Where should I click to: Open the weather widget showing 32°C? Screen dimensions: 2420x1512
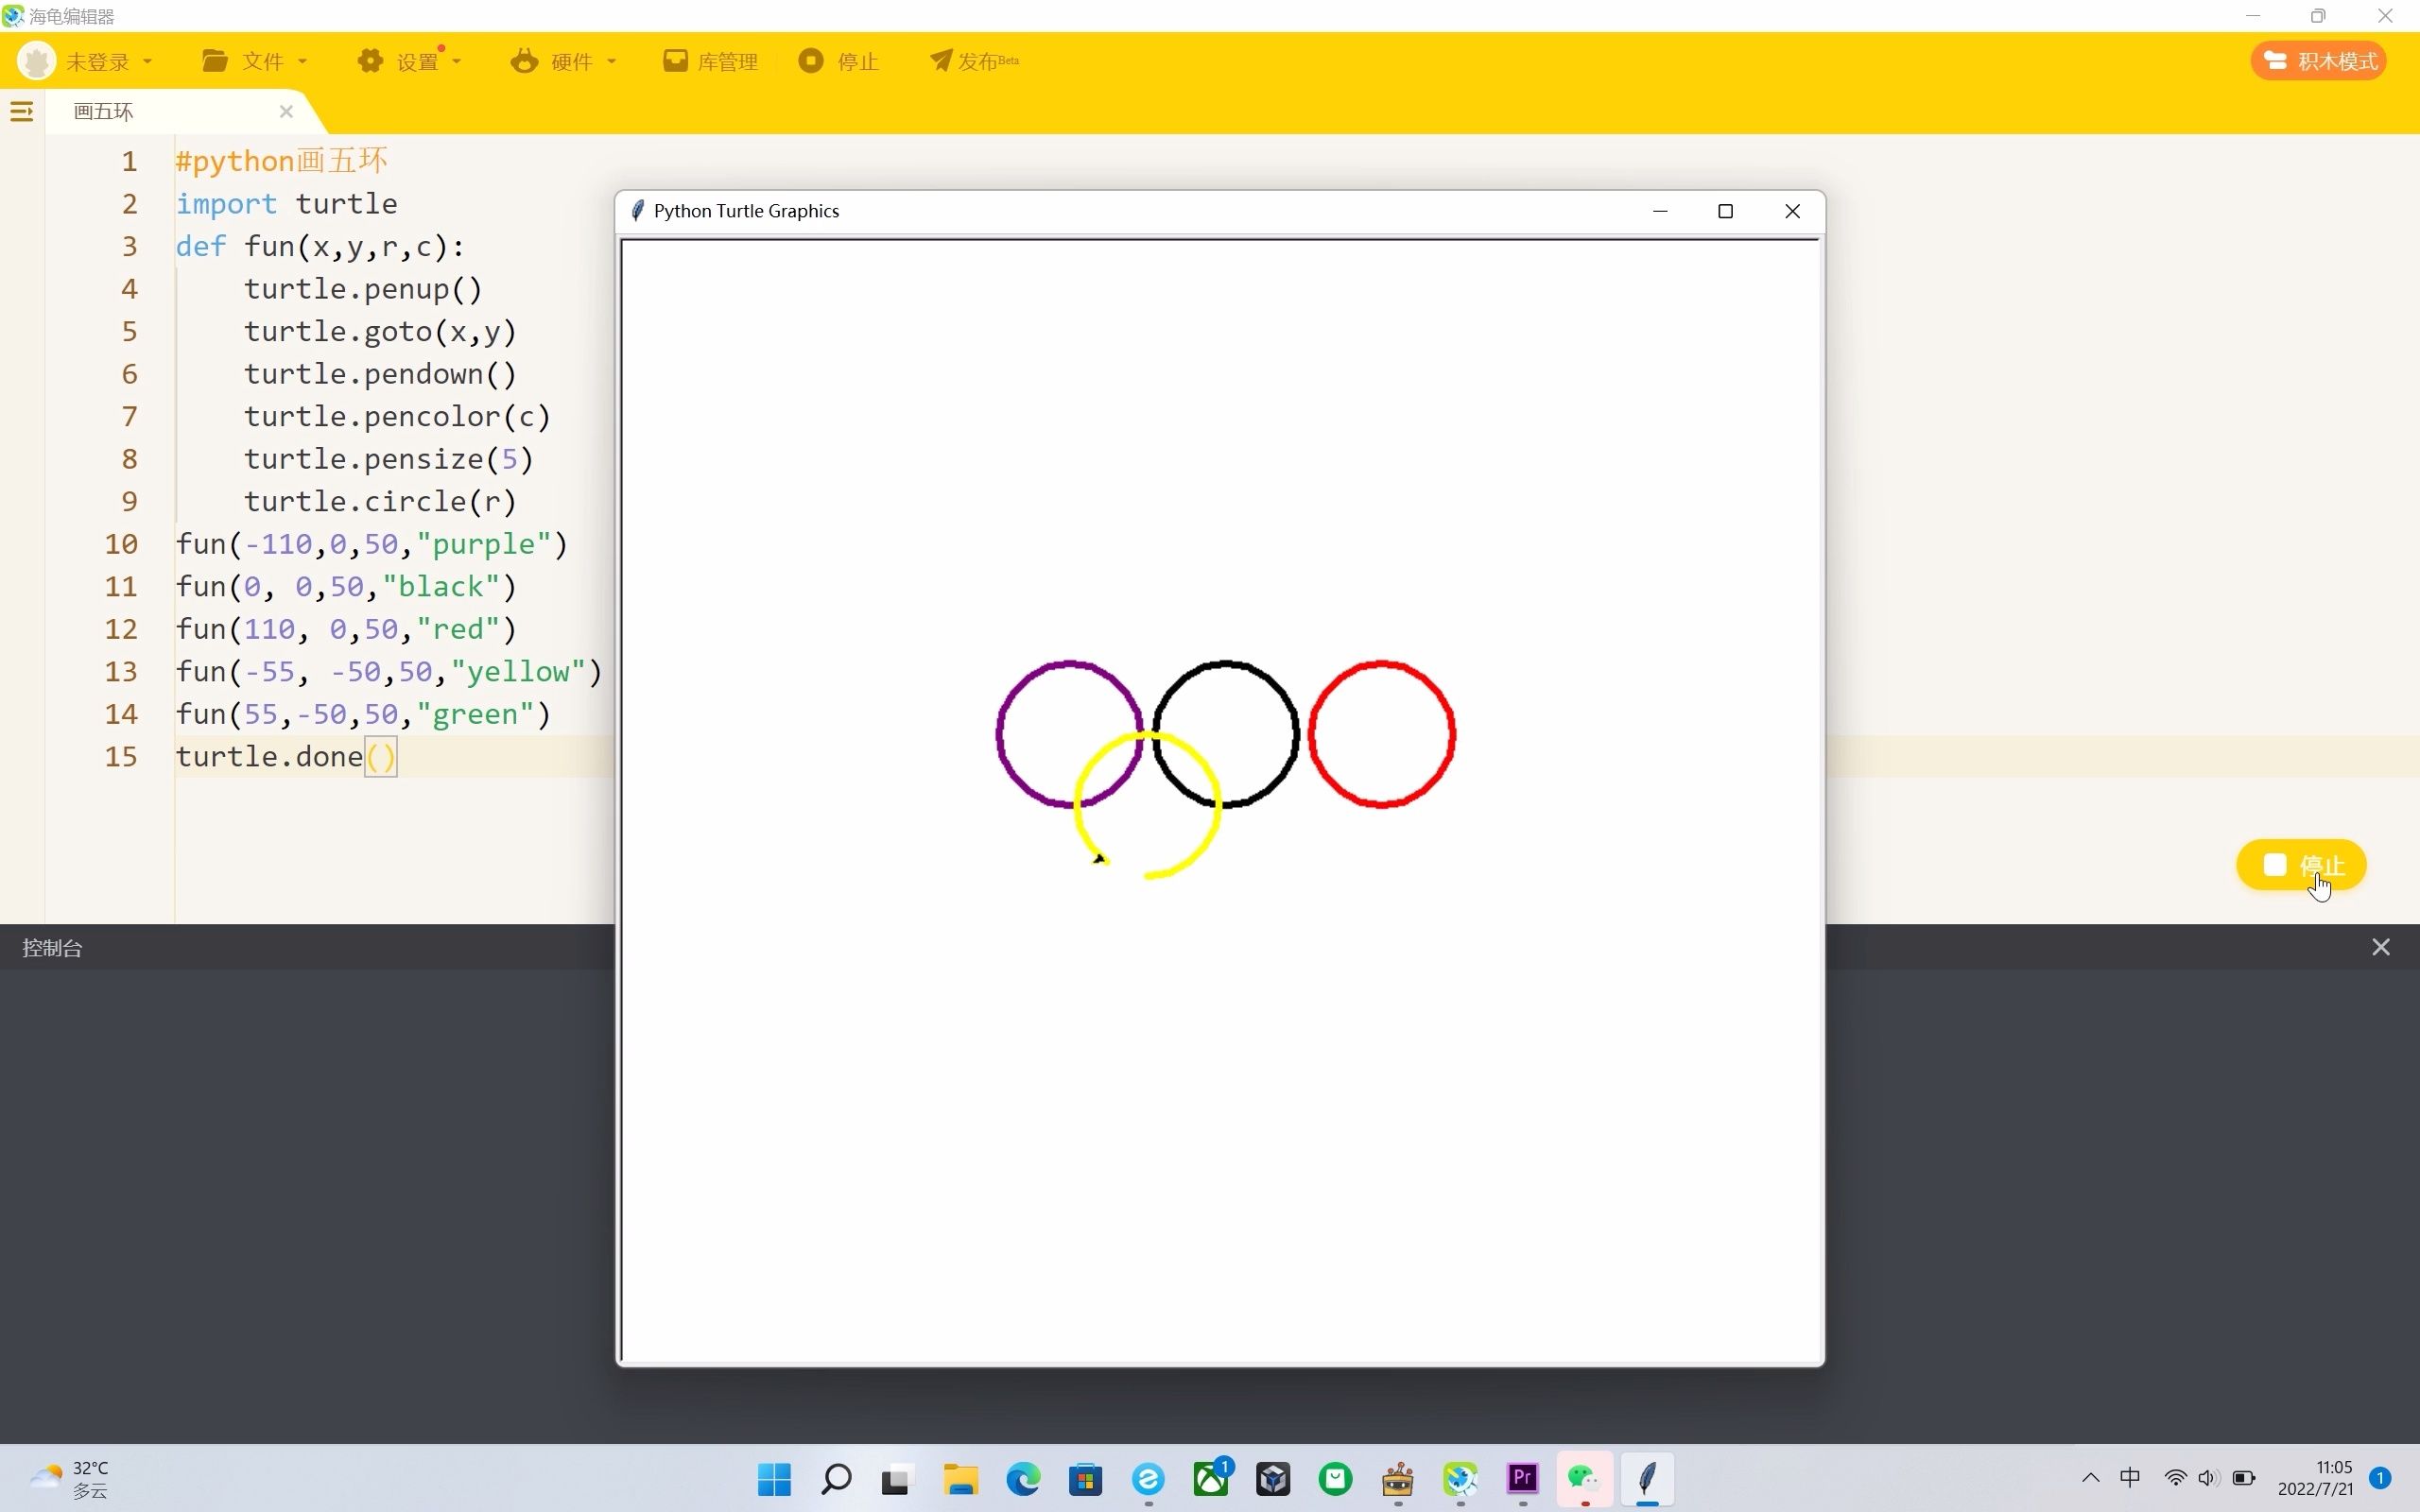pyautogui.click(x=68, y=1478)
